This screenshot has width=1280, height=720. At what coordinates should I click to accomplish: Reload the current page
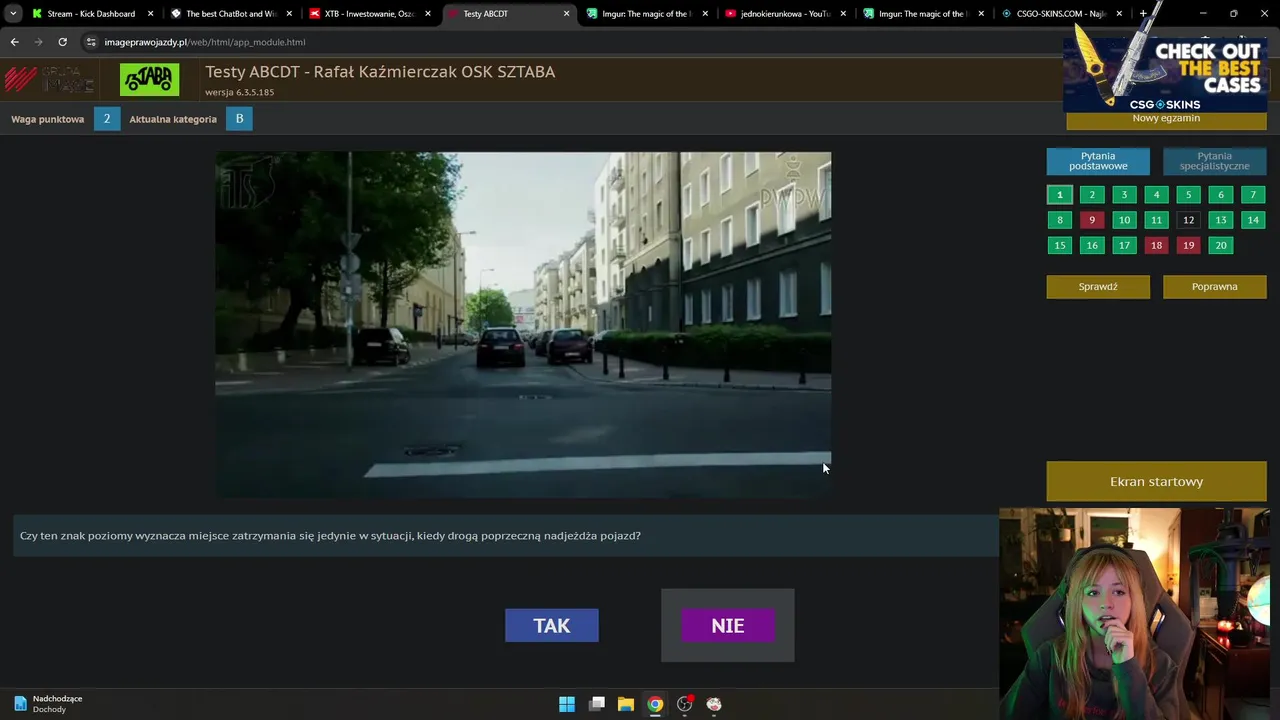pyautogui.click(x=62, y=42)
